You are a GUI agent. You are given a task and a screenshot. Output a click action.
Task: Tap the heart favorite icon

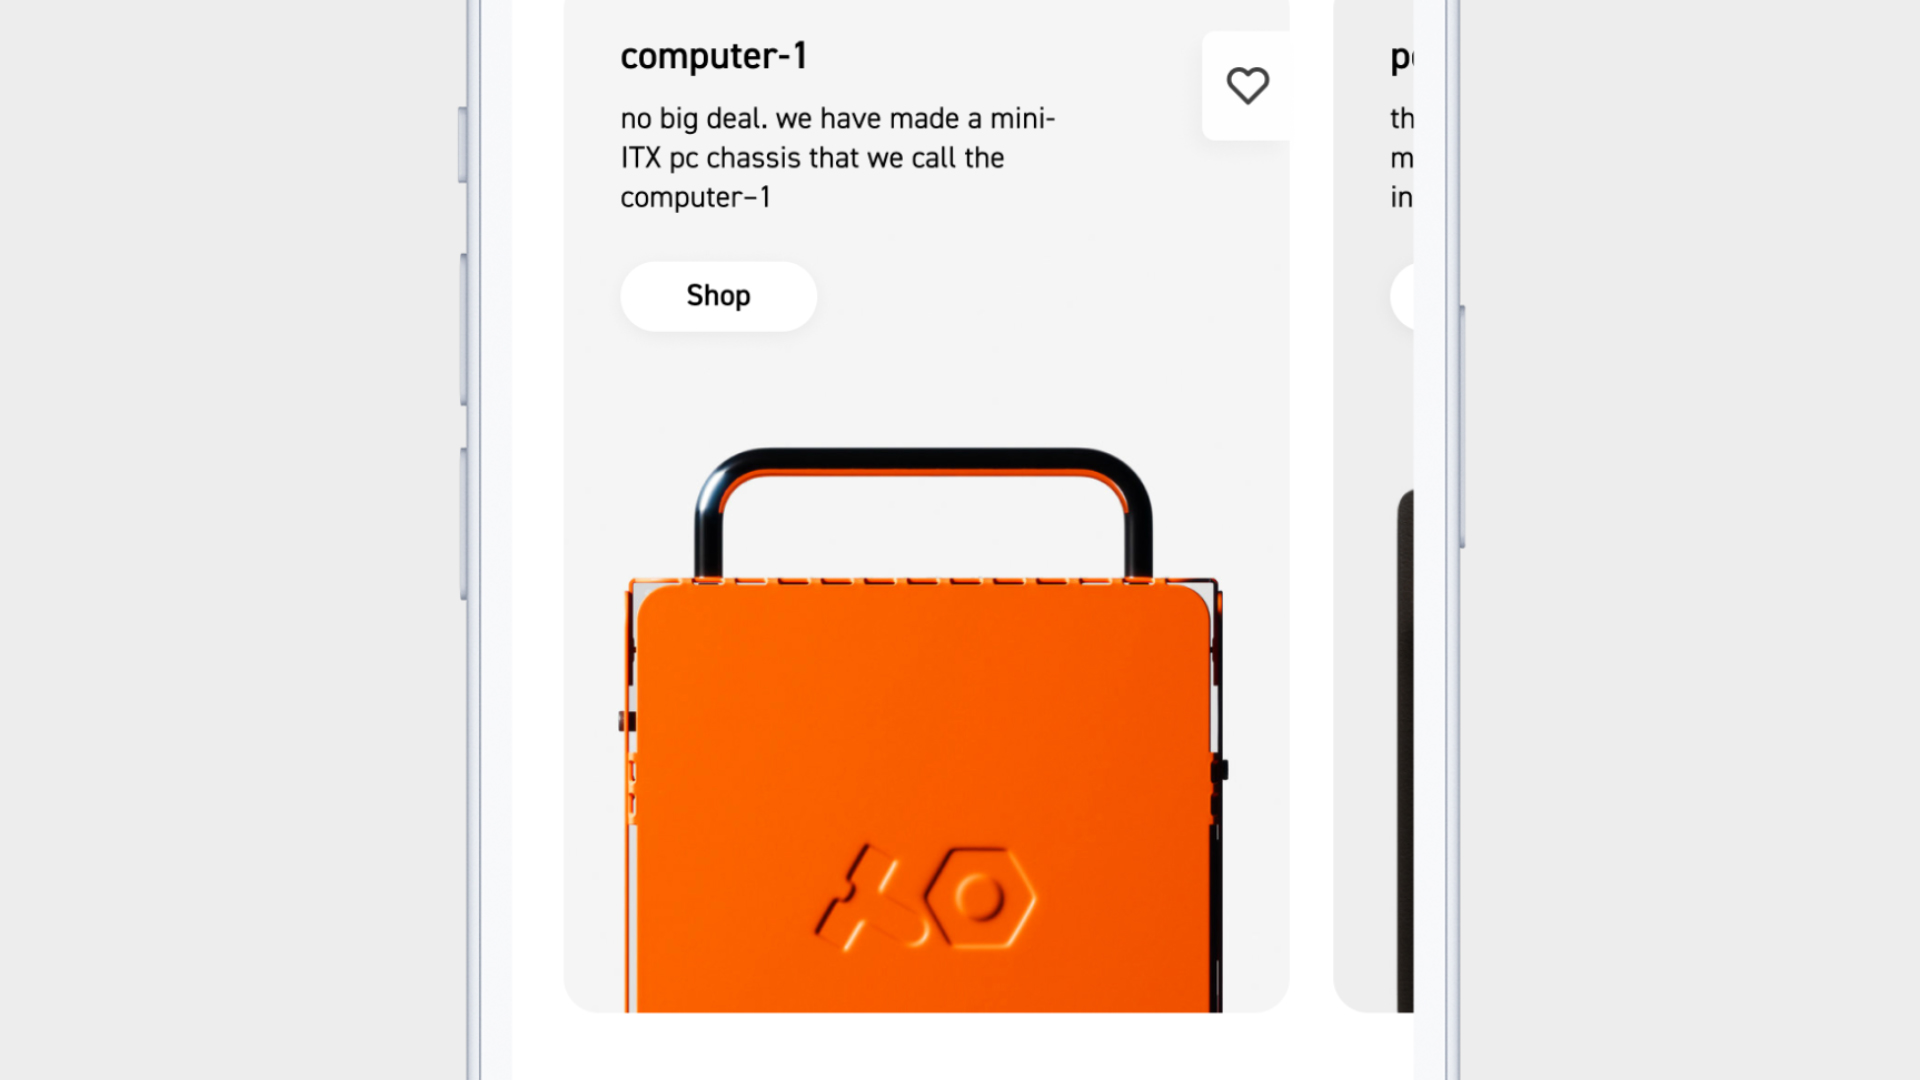[x=1247, y=85]
